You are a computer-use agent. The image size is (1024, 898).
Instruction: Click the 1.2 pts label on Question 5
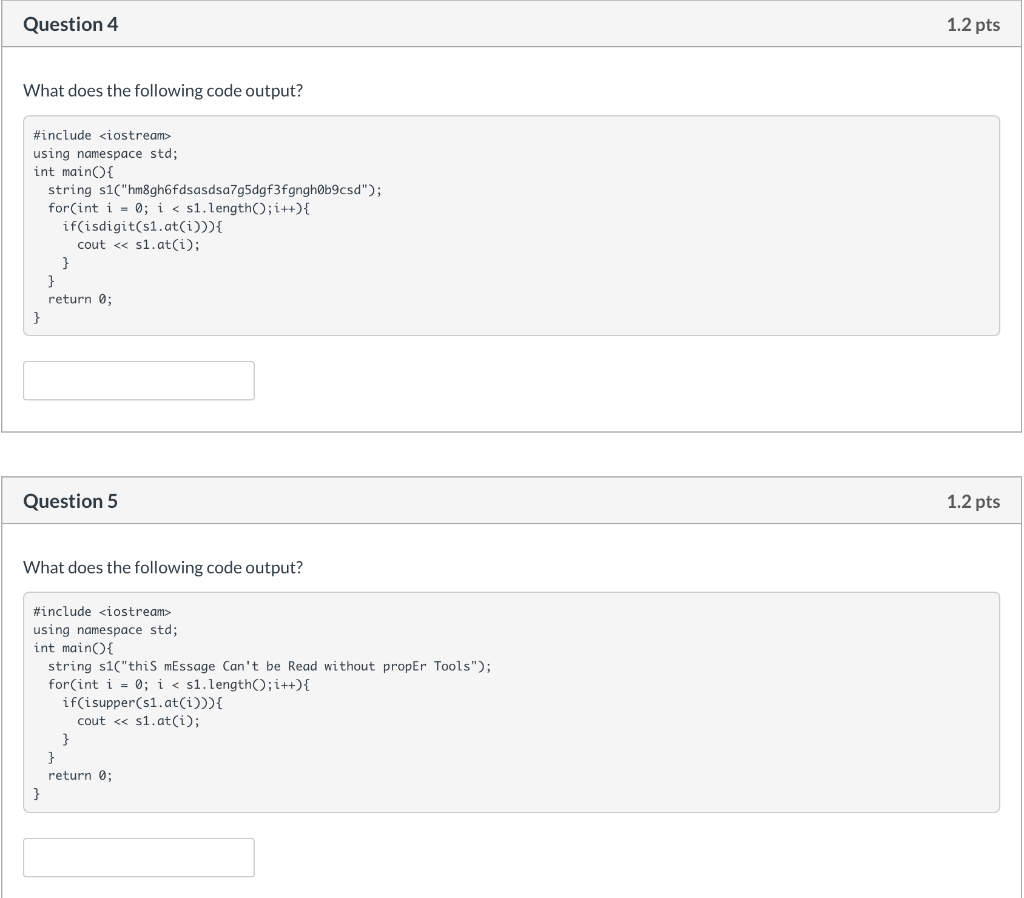(x=973, y=502)
